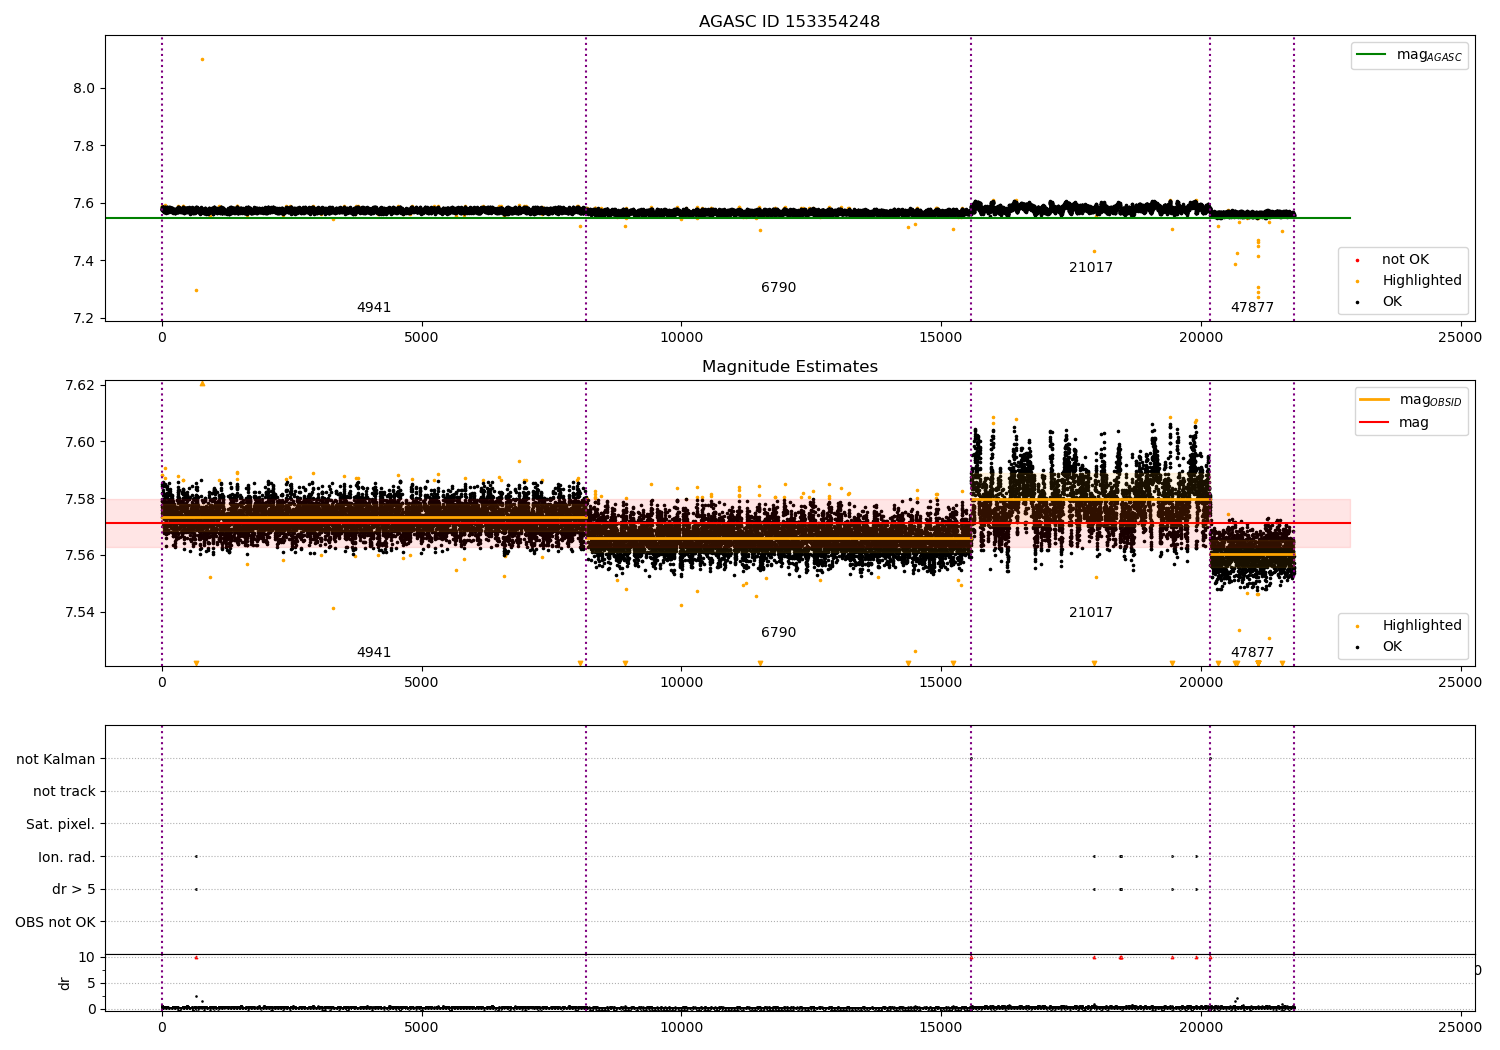The height and width of the screenshot is (1050, 1500).
Task: Click the 15000 x-axis tick in the bottom plot
Action: coord(941,1027)
